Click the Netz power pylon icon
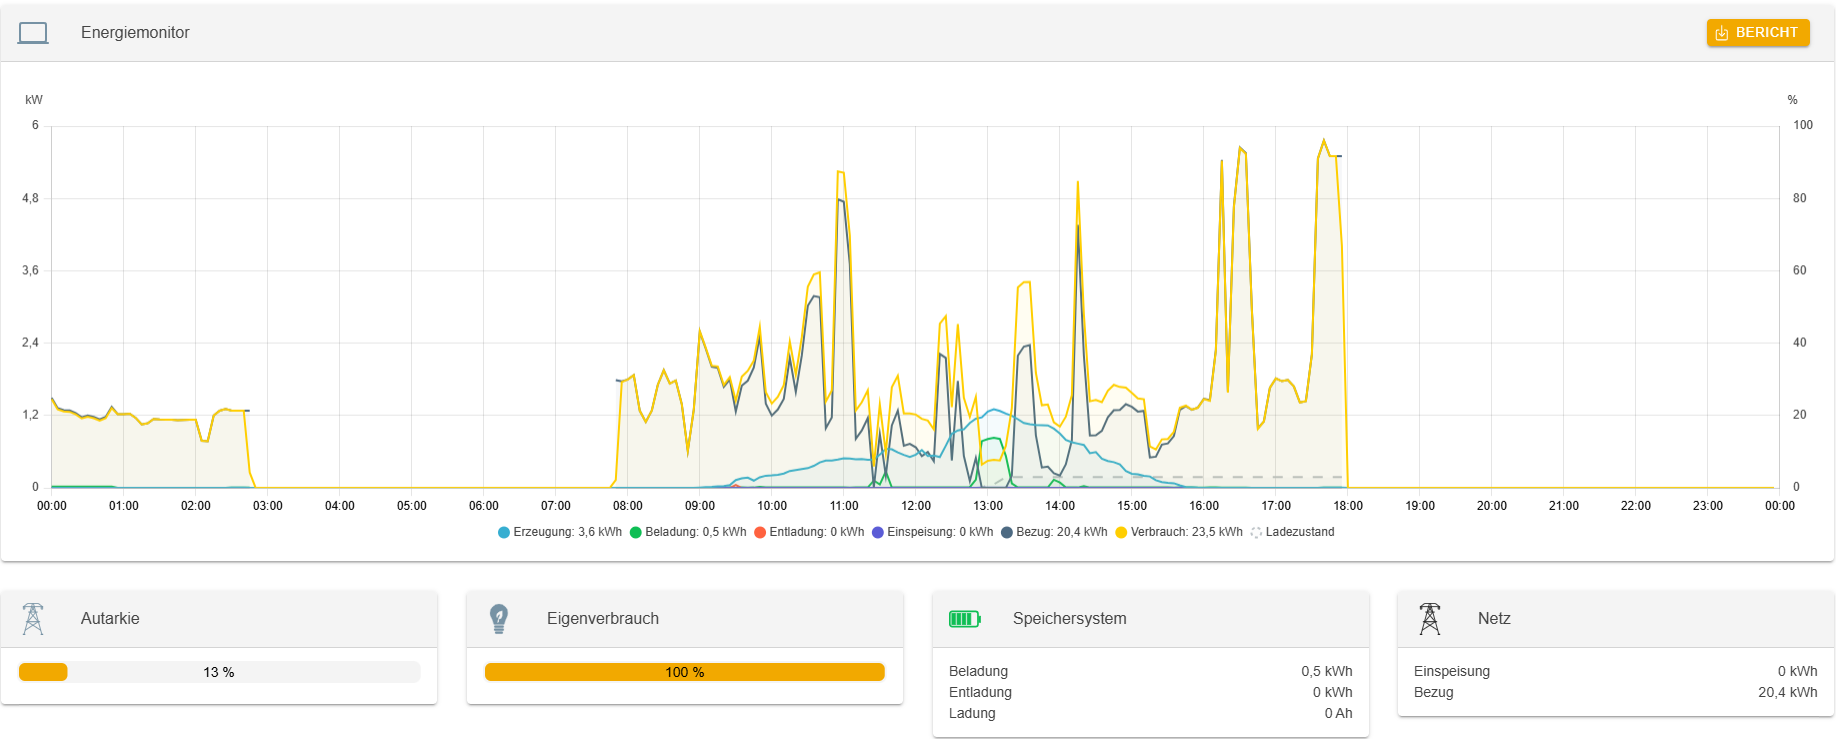The width and height of the screenshot is (1836, 739). pos(1430,619)
